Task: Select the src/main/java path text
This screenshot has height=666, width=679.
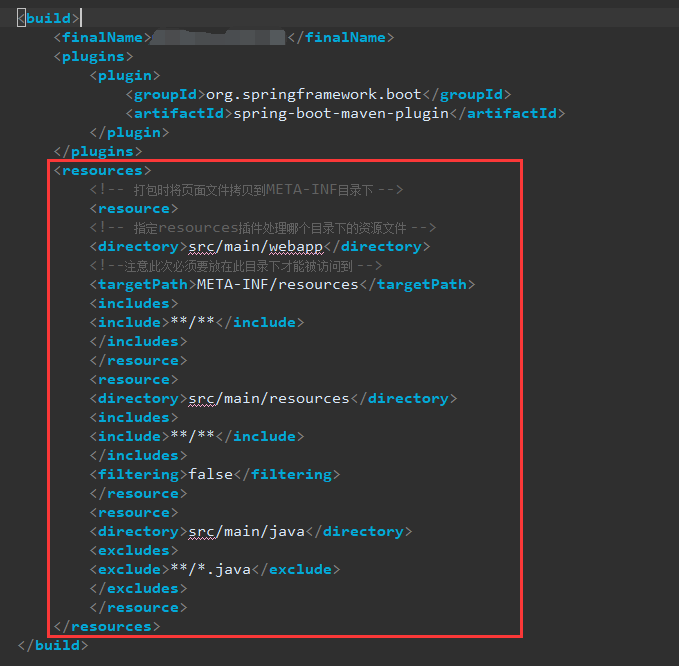Action: click(x=246, y=531)
